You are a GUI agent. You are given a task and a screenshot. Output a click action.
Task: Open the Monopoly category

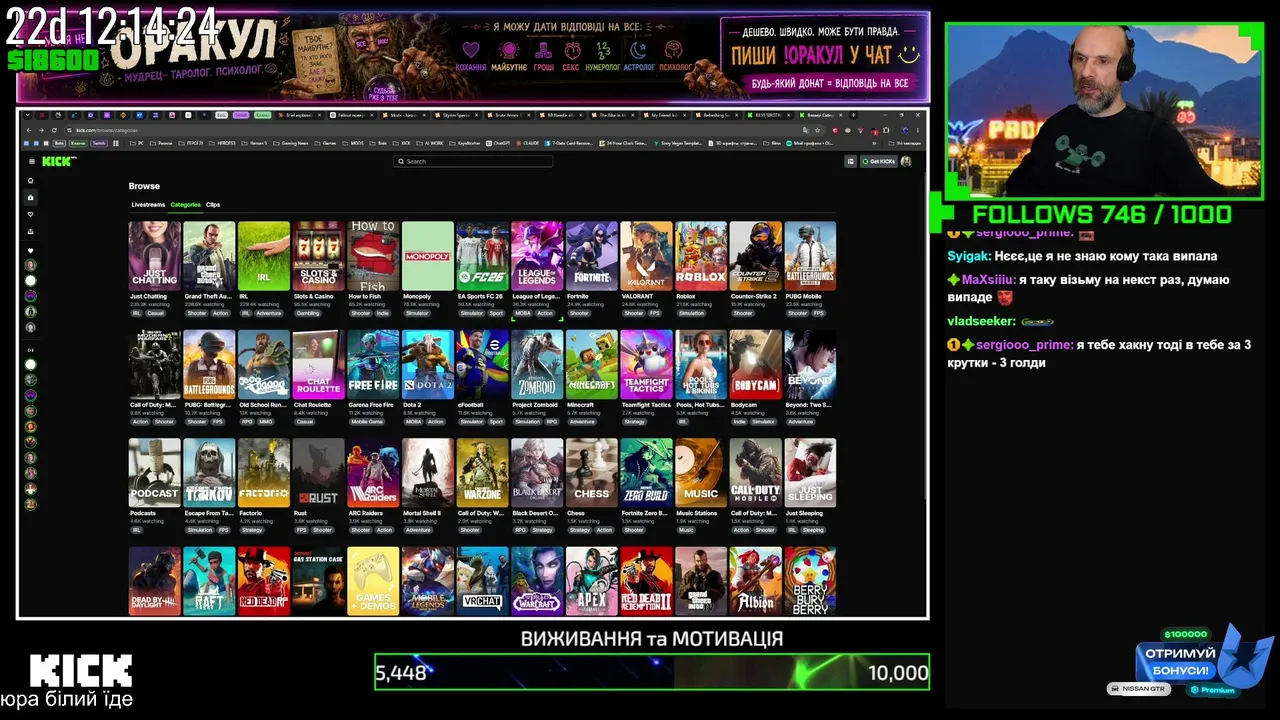(x=428, y=256)
